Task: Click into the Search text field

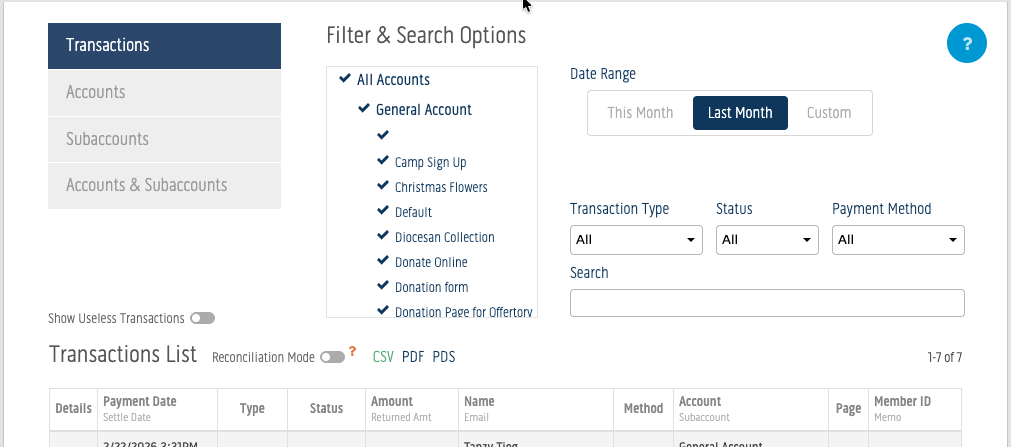Action: coord(767,303)
